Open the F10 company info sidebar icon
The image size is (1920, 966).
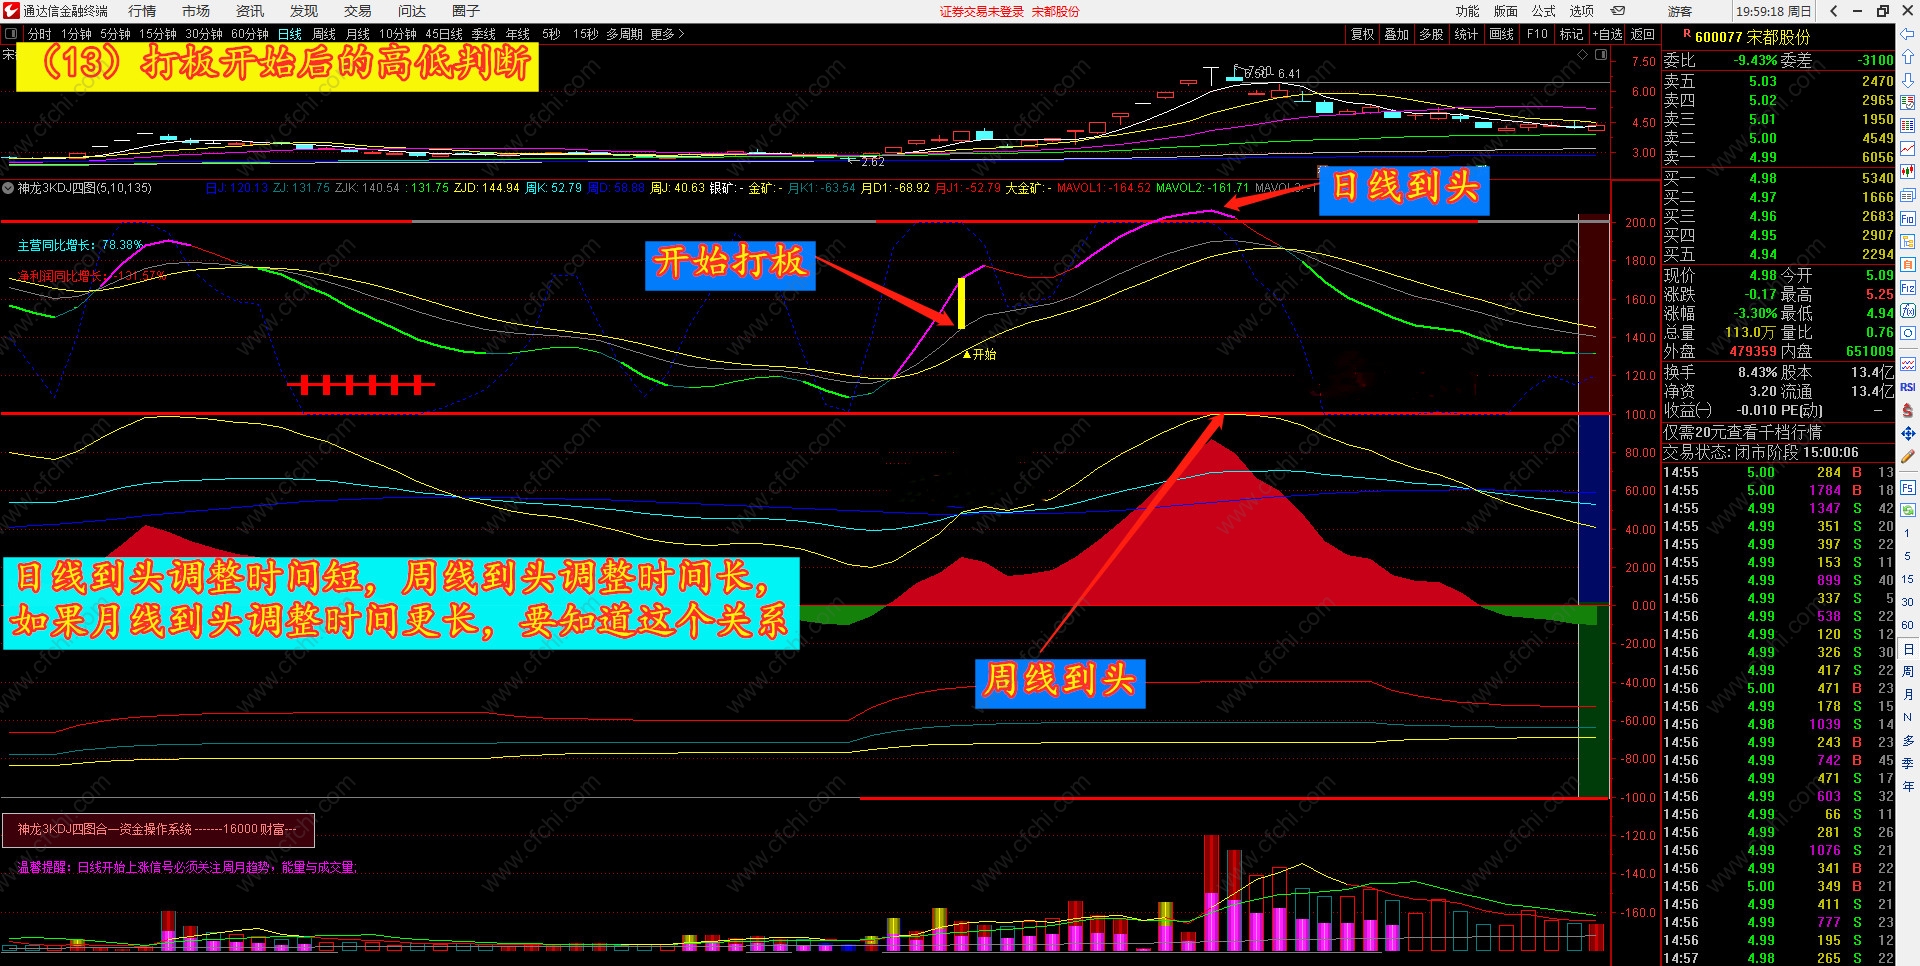pyautogui.click(x=1908, y=218)
